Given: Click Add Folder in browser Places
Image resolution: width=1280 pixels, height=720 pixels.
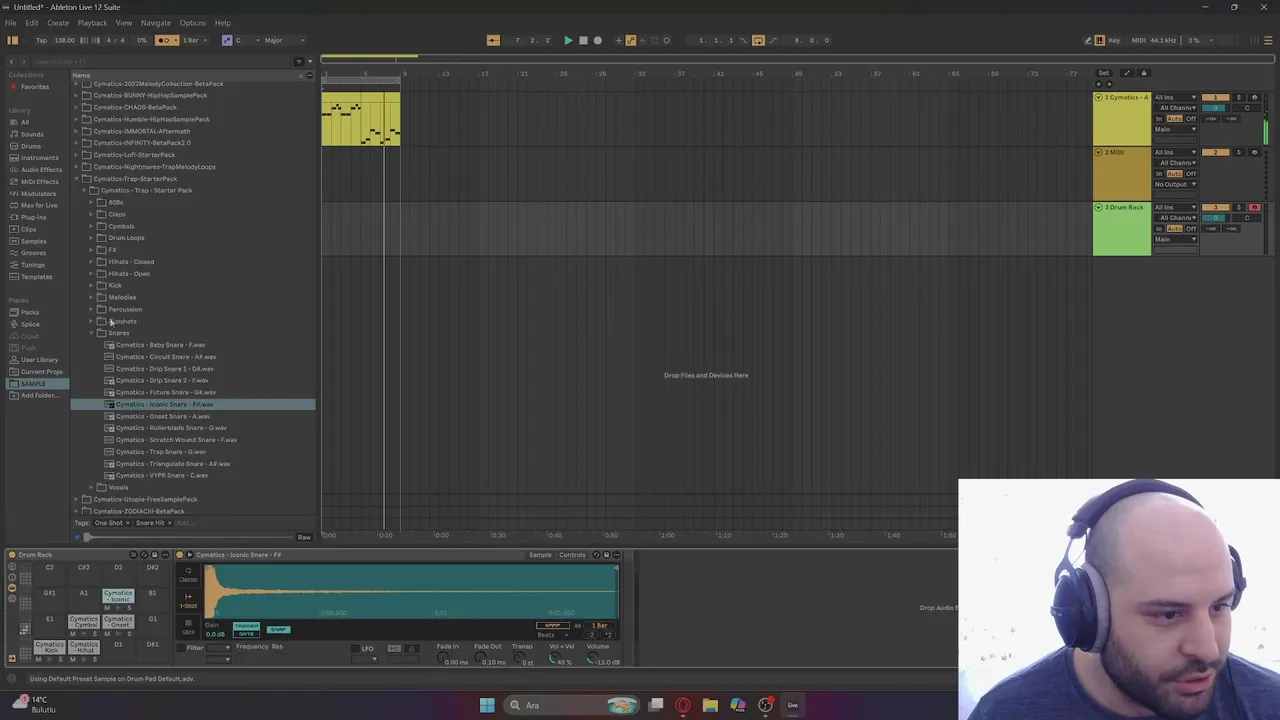Looking at the screenshot, I should click(39, 396).
